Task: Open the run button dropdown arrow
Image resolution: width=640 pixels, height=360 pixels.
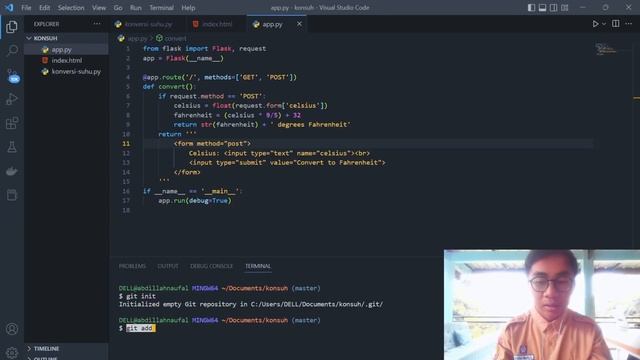Action: 604,24
